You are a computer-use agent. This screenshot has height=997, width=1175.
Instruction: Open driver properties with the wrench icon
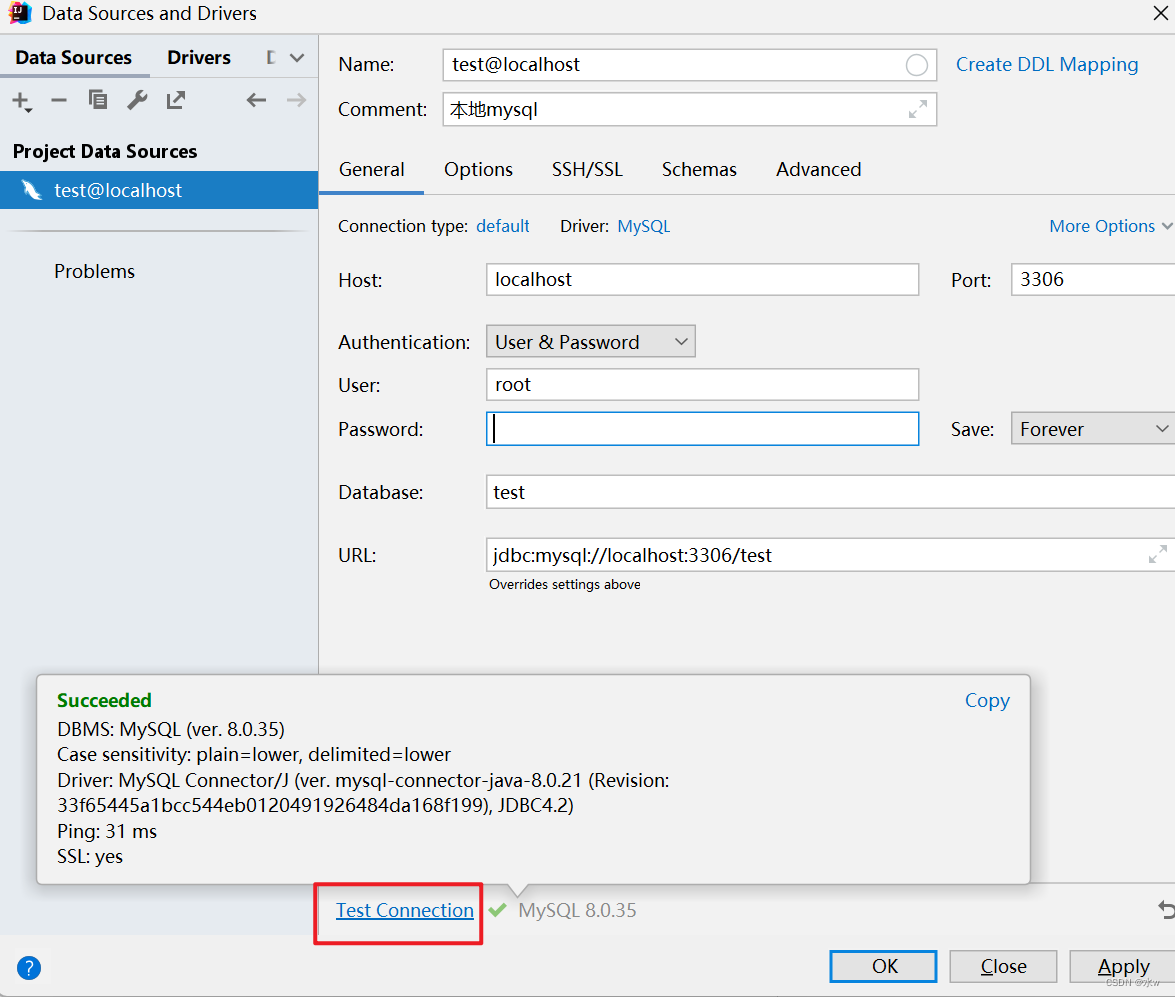click(x=137, y=100)
